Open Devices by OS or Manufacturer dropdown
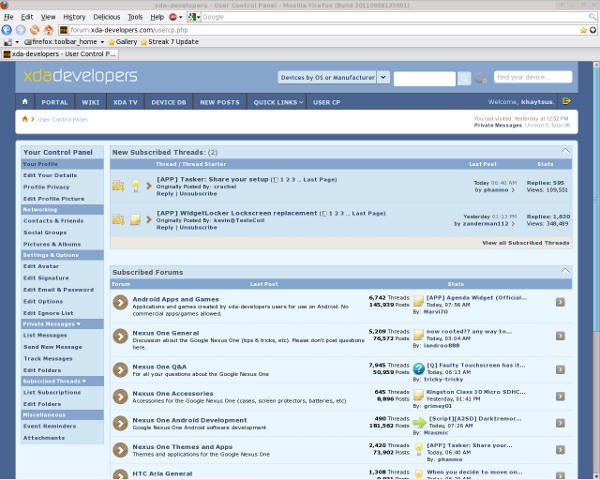 click(334, 77)
